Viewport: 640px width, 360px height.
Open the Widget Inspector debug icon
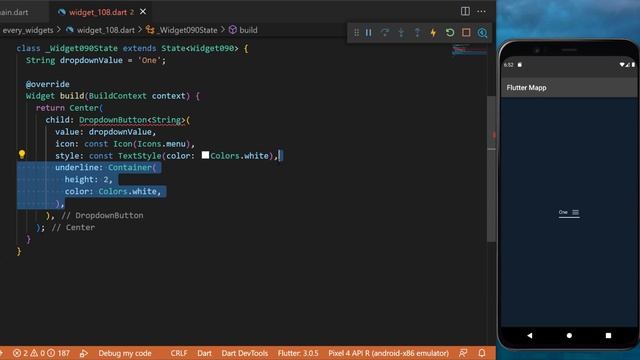click(x=482, y=33)
